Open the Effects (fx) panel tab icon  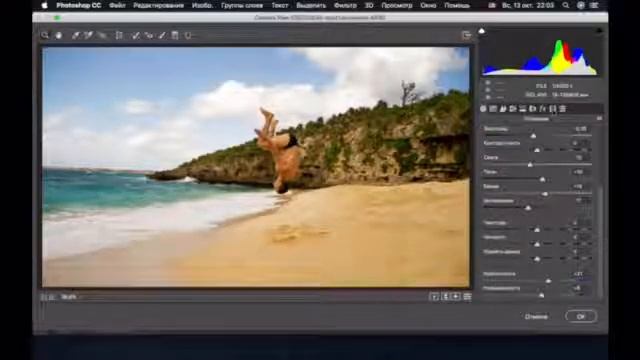(x=542, y=109)
